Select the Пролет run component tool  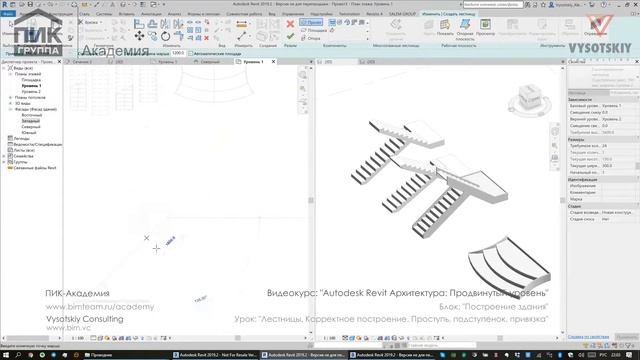point(311,22)
